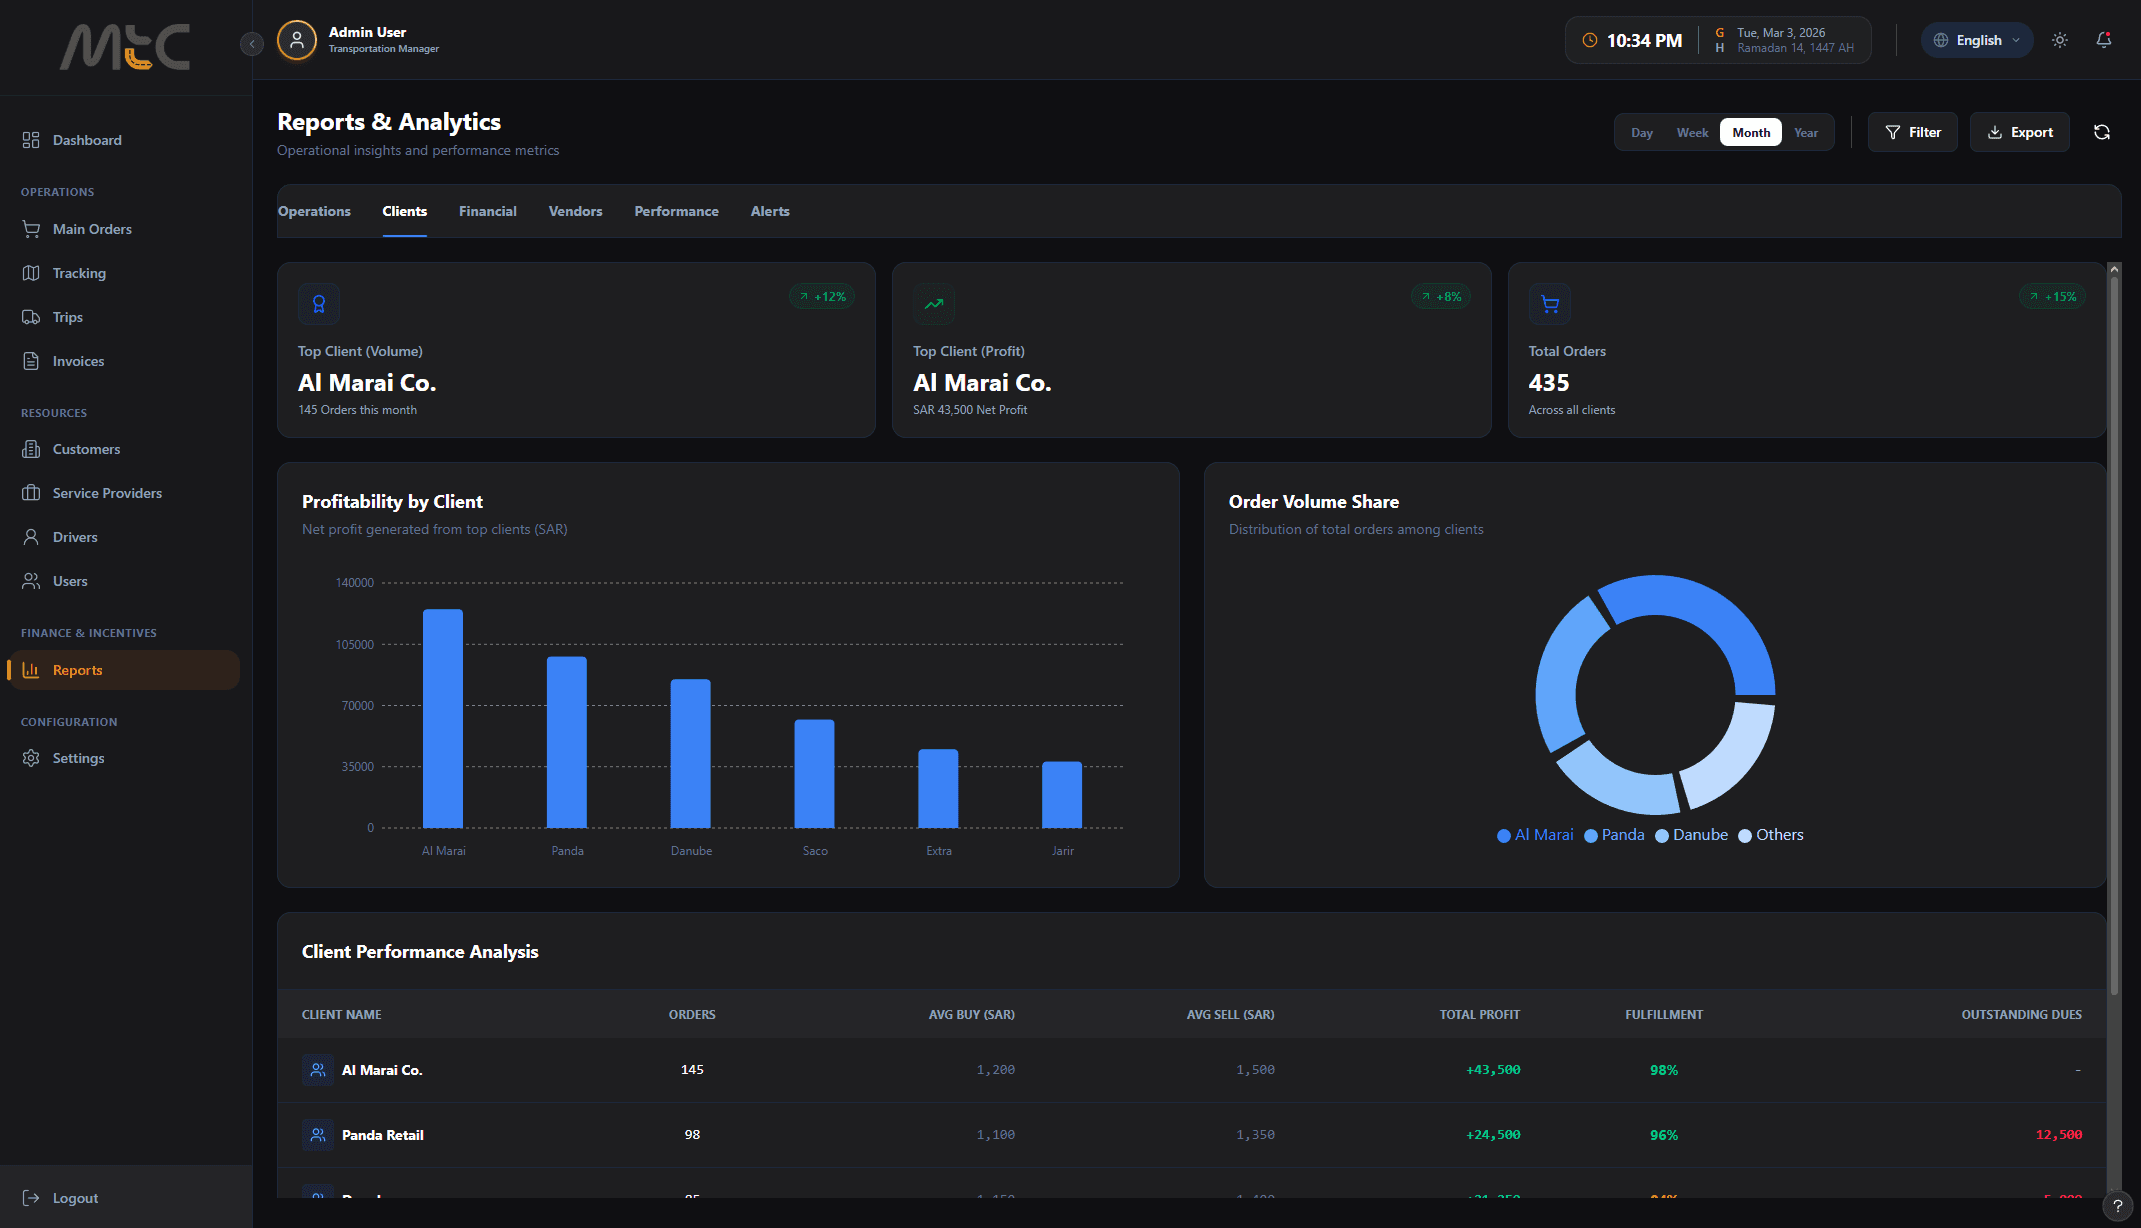Click the Main Orders cart icon

[31, 229]
